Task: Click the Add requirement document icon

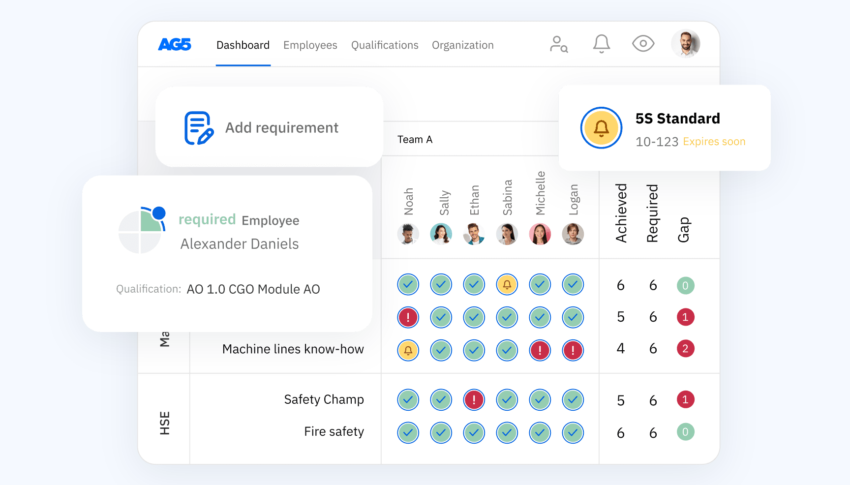Action: pyautogui.click(x=199, y=128)
